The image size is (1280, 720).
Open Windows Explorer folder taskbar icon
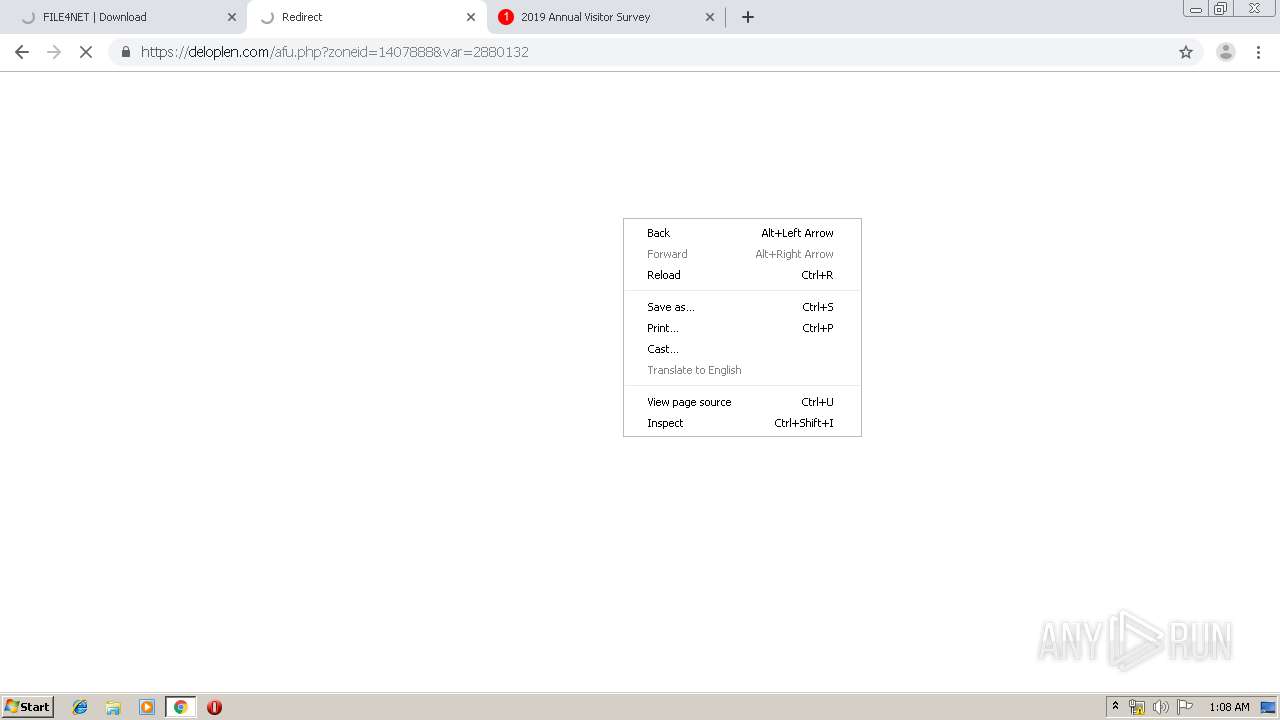pos(113,707)
